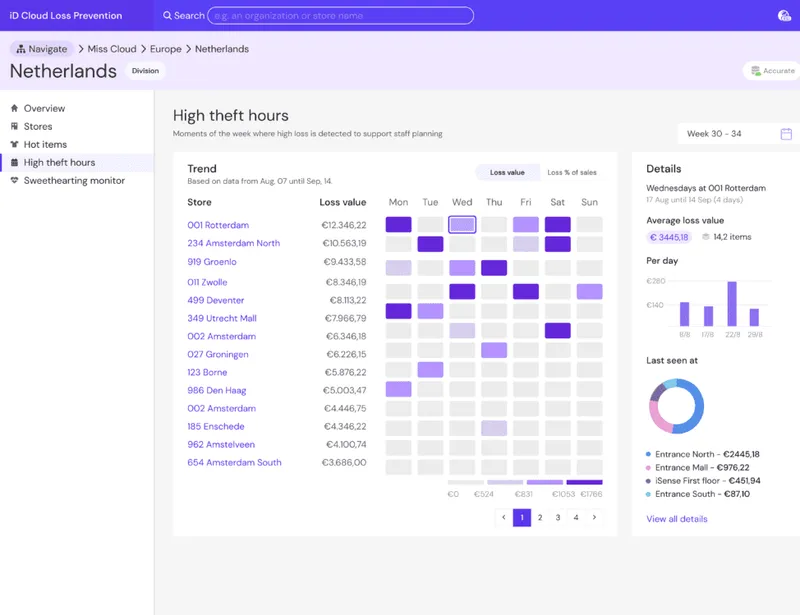
Task: Select Den Haag Monday heatmap cell
Action: 398,389
